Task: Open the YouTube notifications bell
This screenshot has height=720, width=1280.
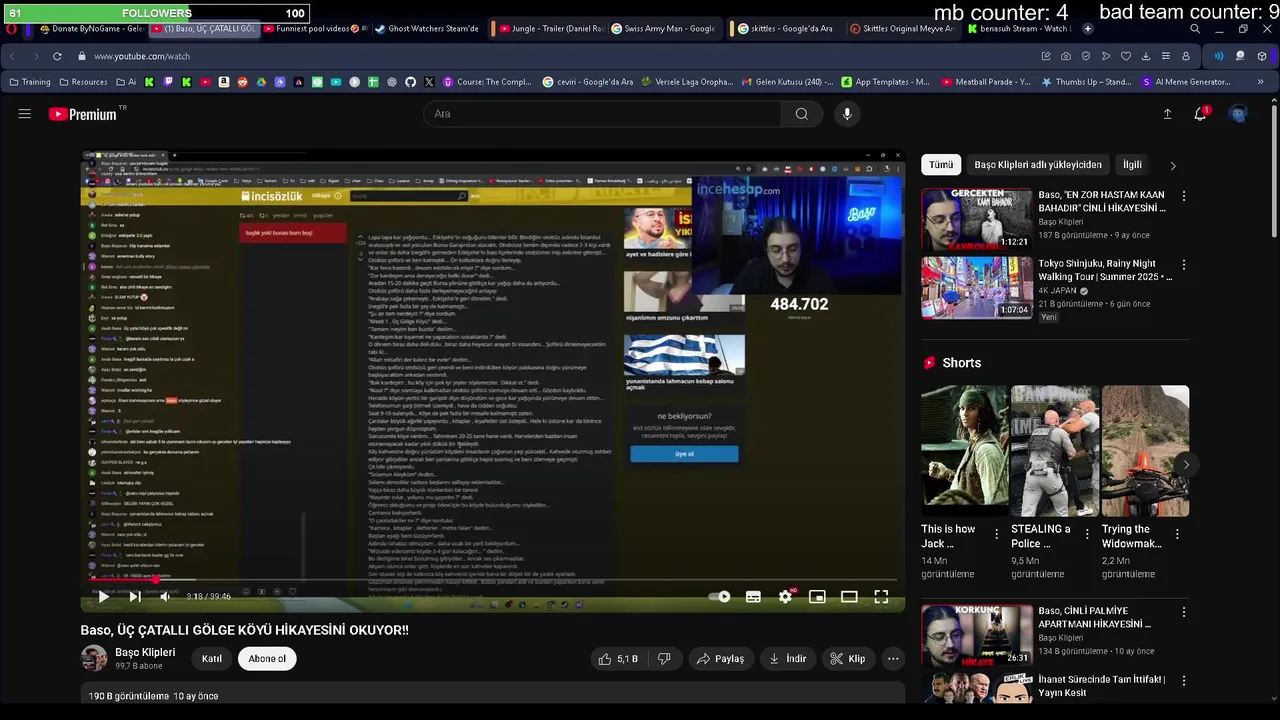Action: tap(1200, 114)
